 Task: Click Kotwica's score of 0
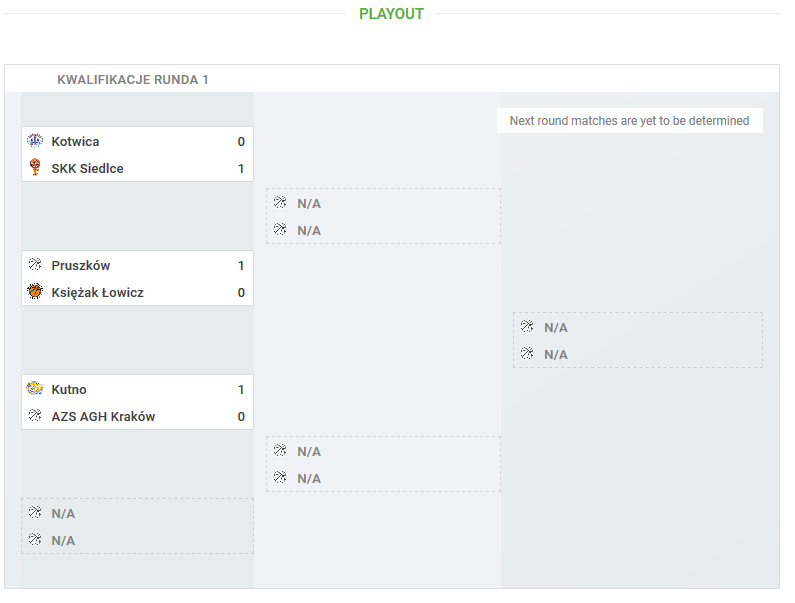(x=241, y=141)
